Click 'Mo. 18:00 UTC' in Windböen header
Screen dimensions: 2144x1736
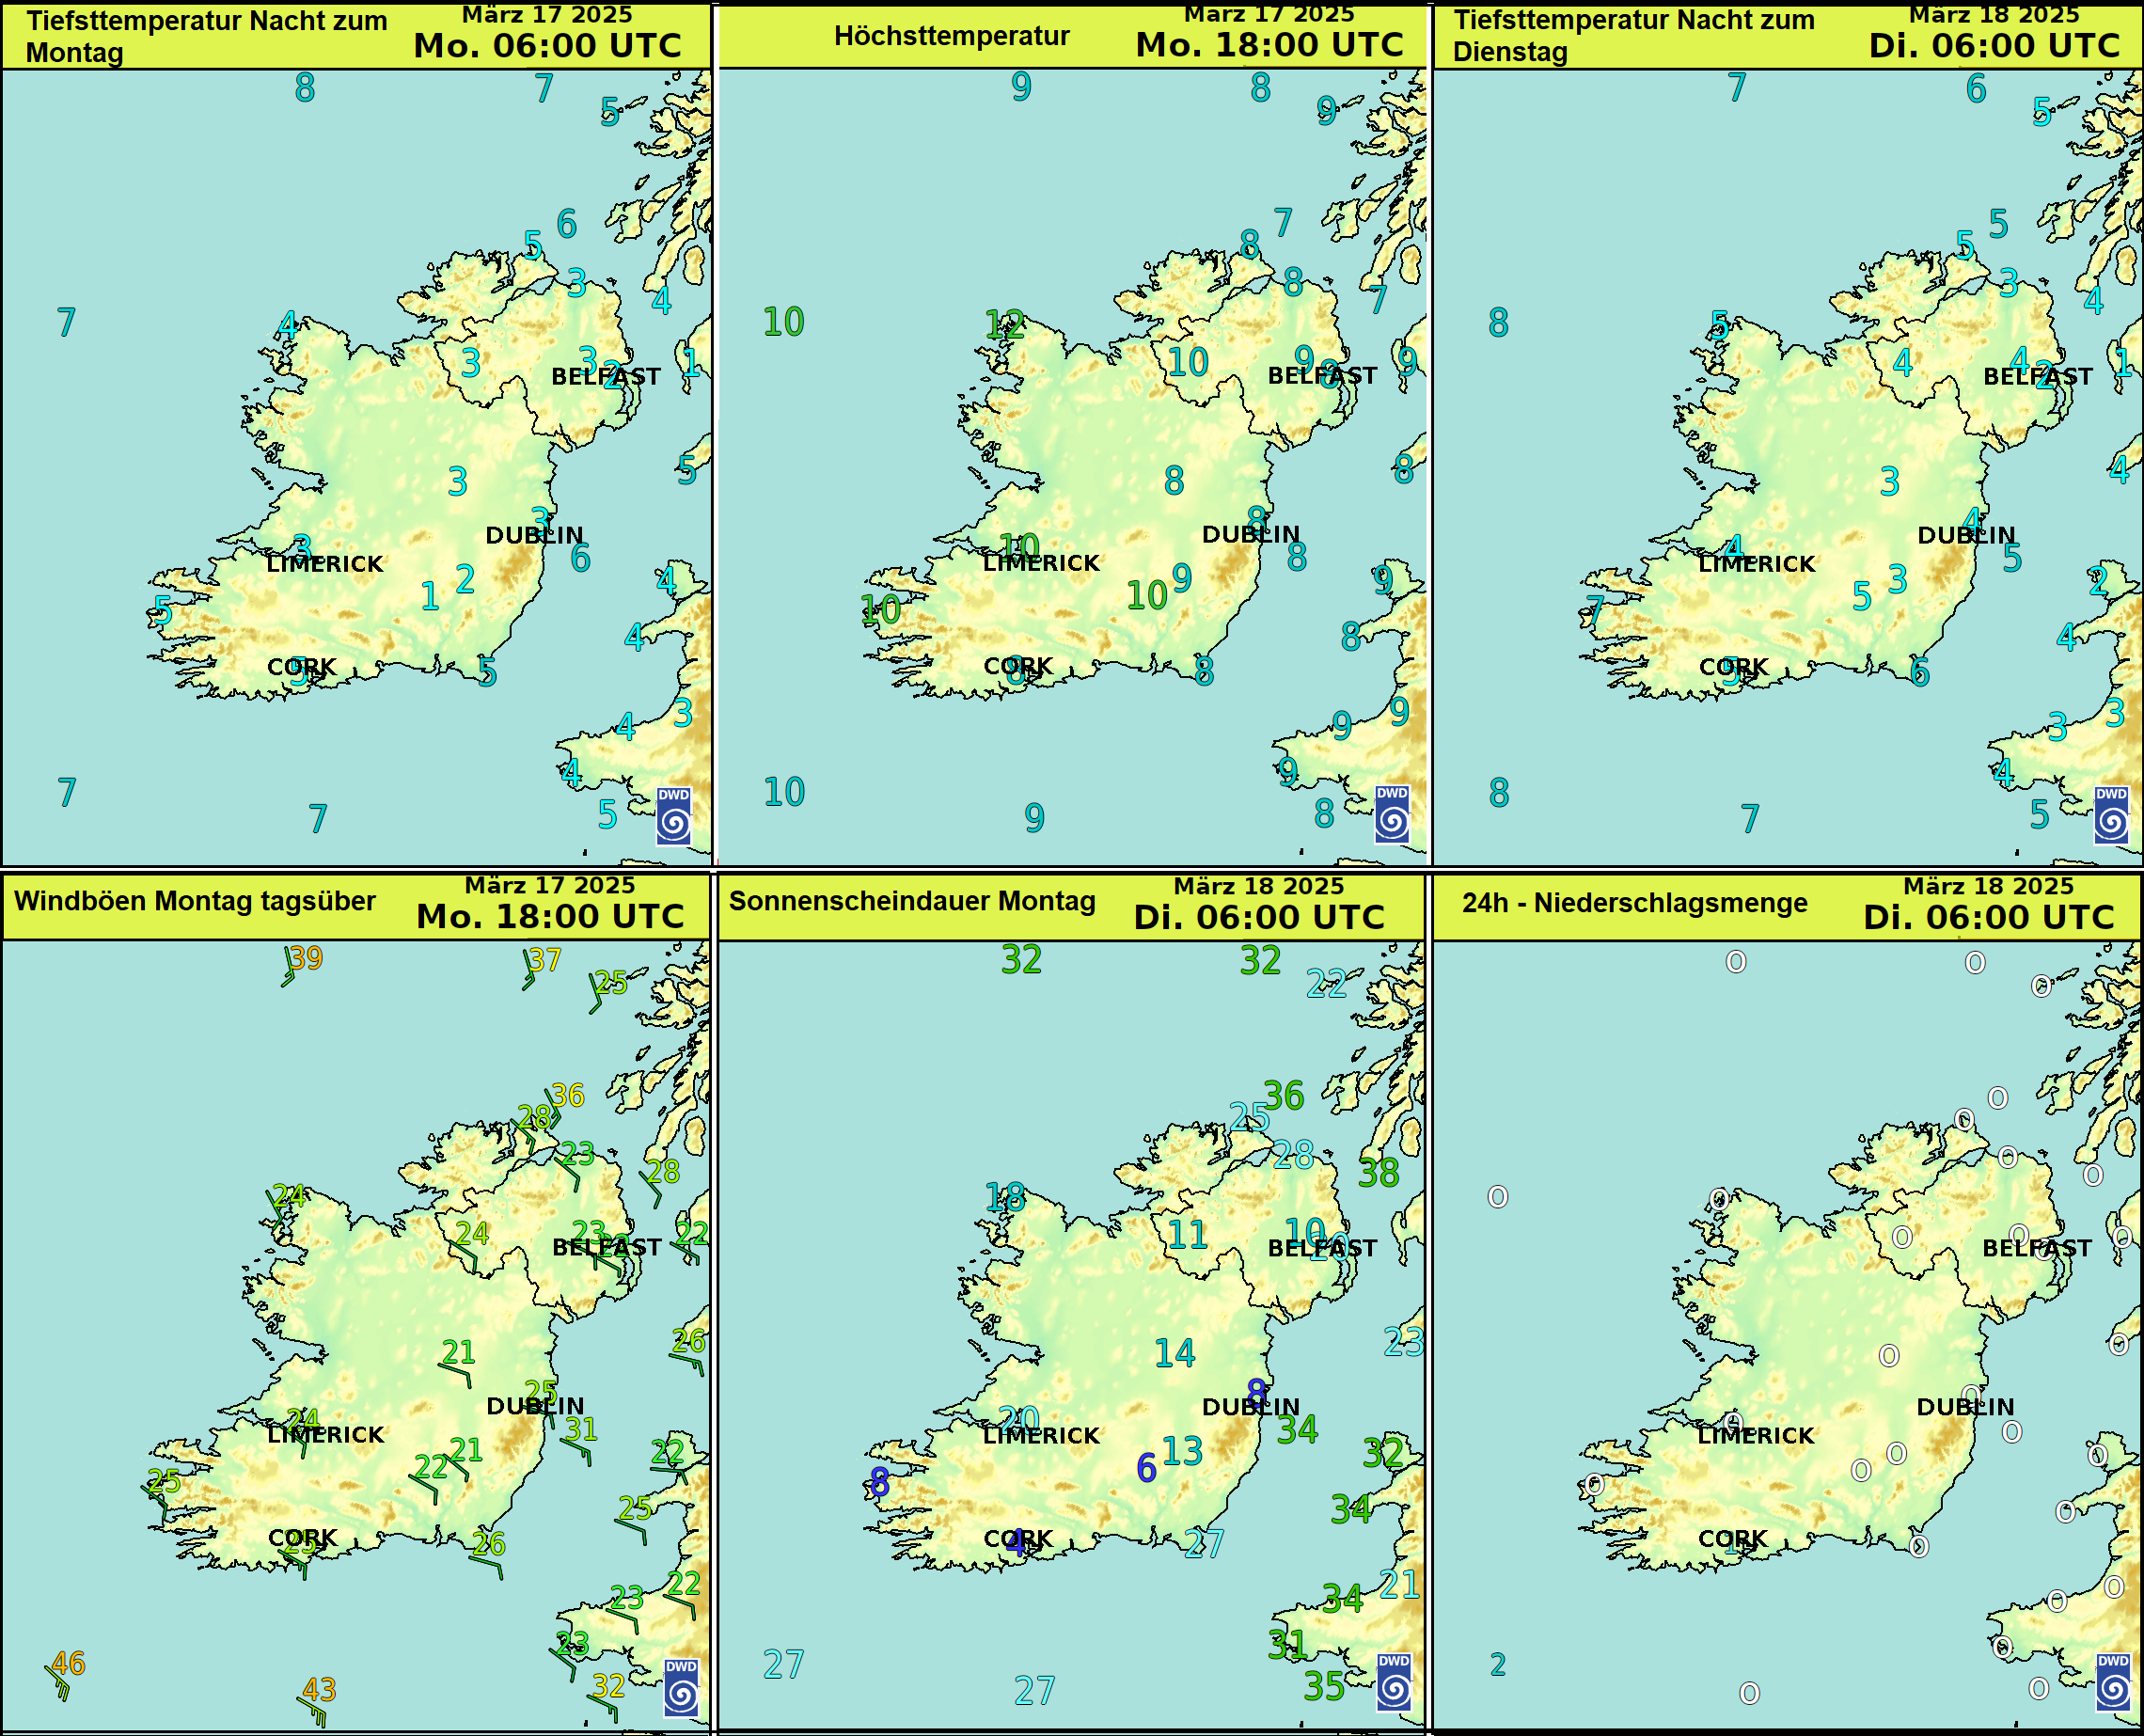(551, 917)
